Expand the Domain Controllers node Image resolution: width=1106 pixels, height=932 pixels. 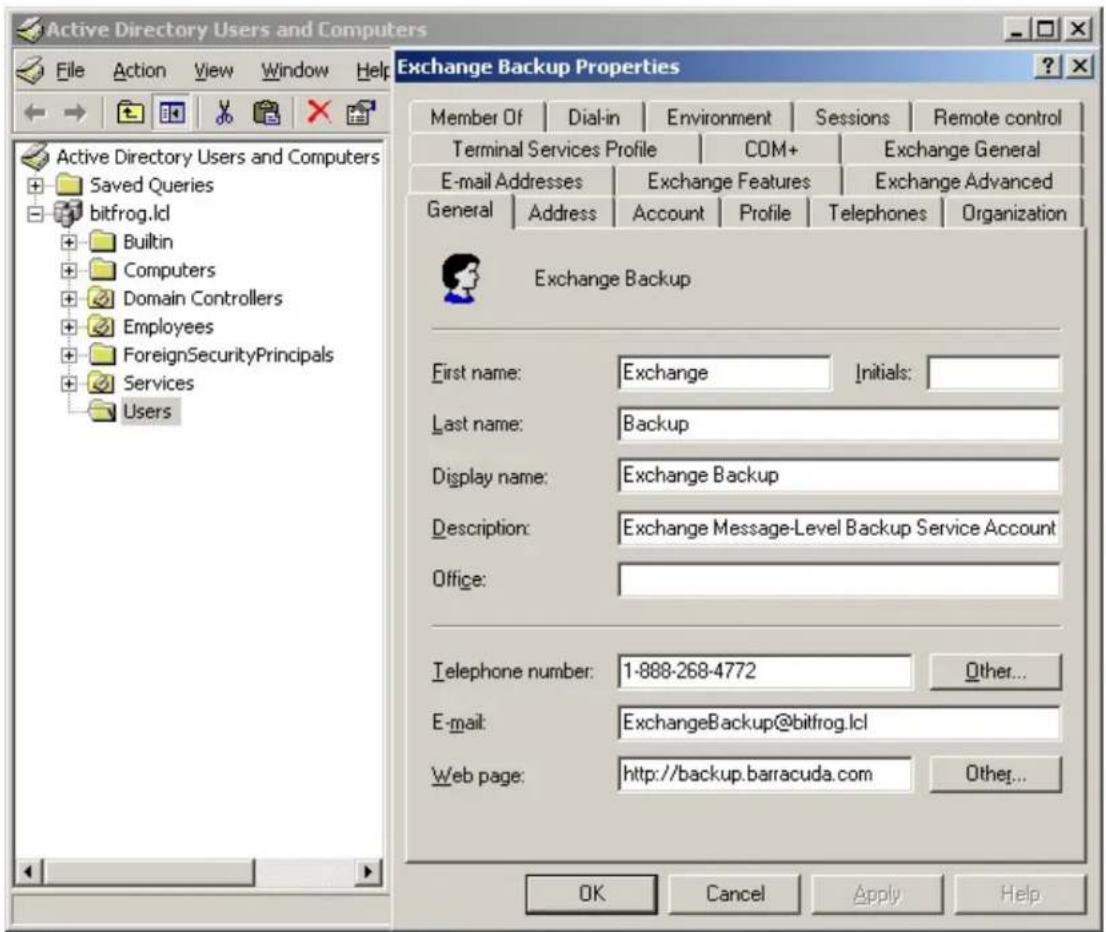pos(68,298)
